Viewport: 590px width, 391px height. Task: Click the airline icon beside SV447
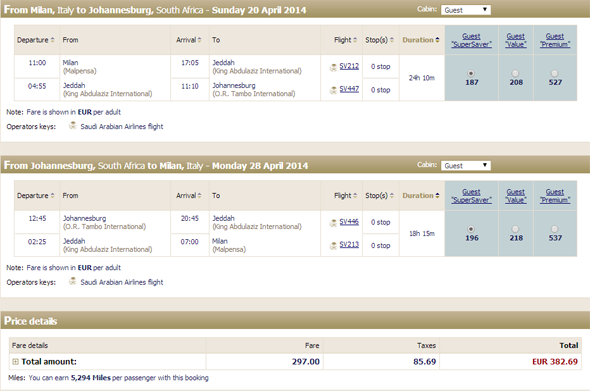pos(333,90)
